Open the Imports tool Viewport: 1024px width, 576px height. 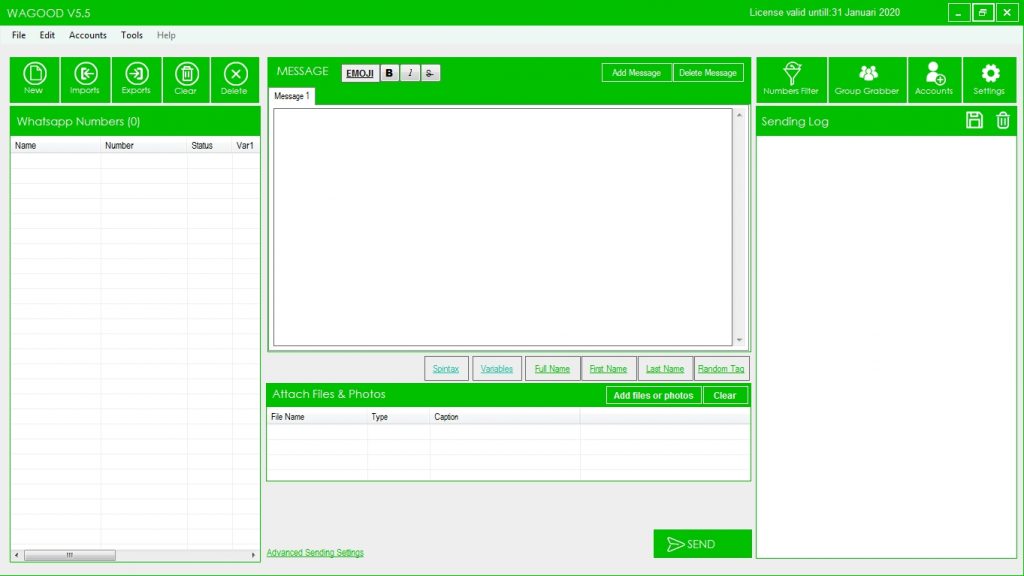pos(85,78)
